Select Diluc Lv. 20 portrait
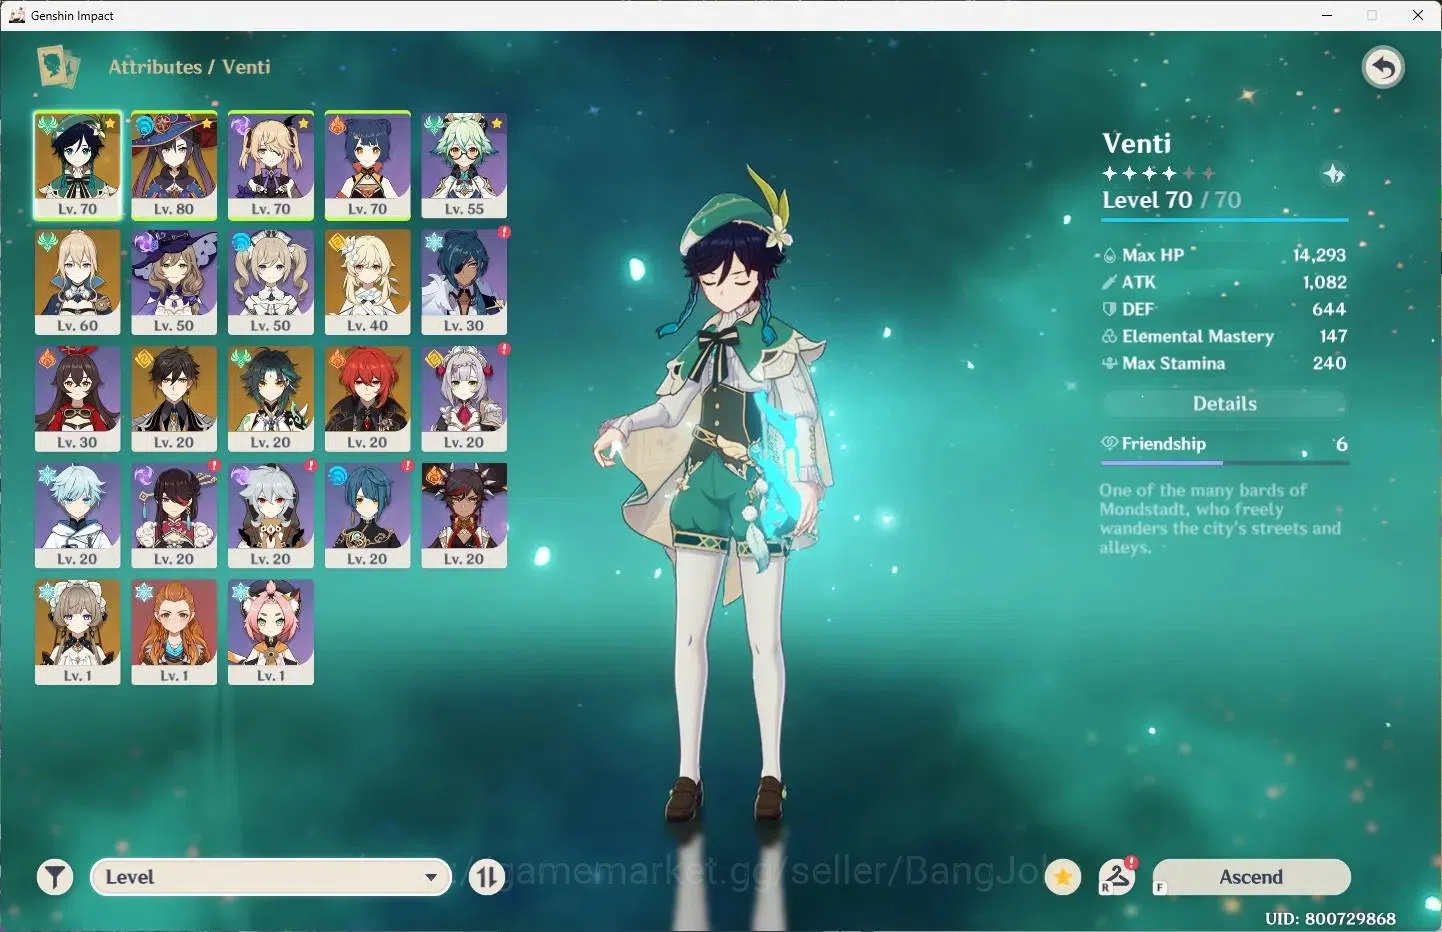This screenshot has height=932, width=1442. (x=367, y=399)
